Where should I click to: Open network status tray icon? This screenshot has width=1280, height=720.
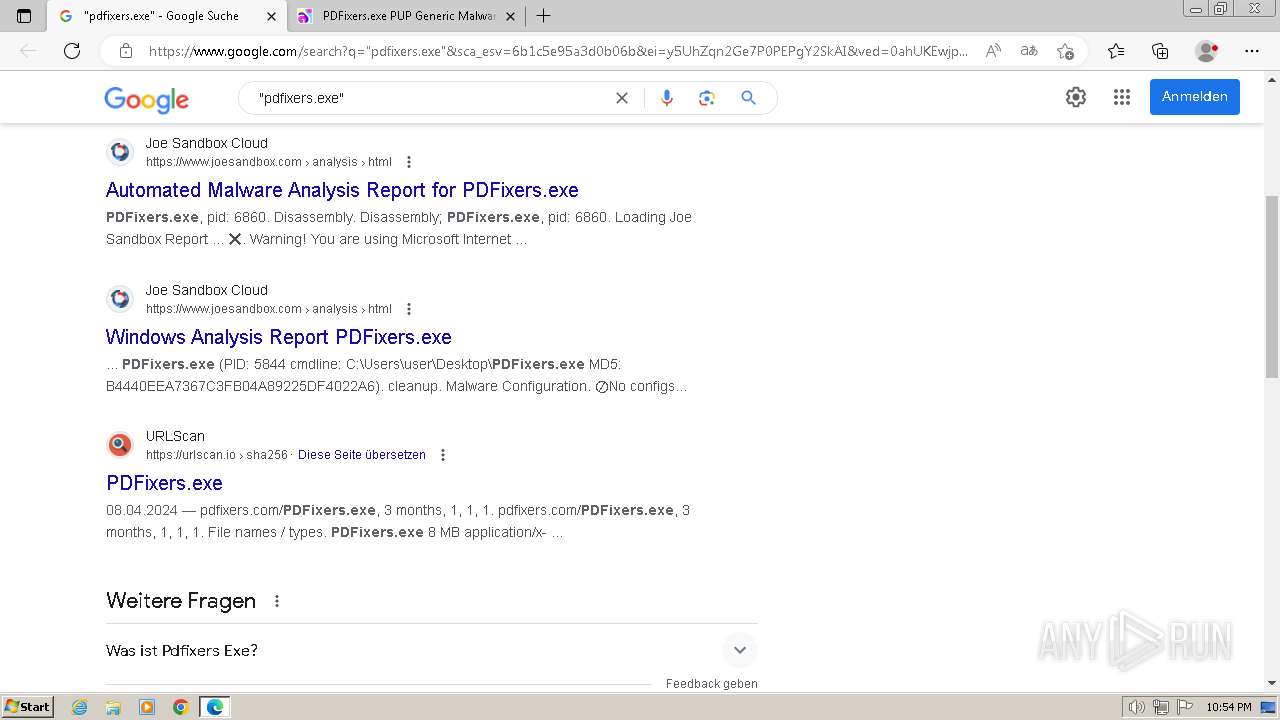[x=1161, y=707]
